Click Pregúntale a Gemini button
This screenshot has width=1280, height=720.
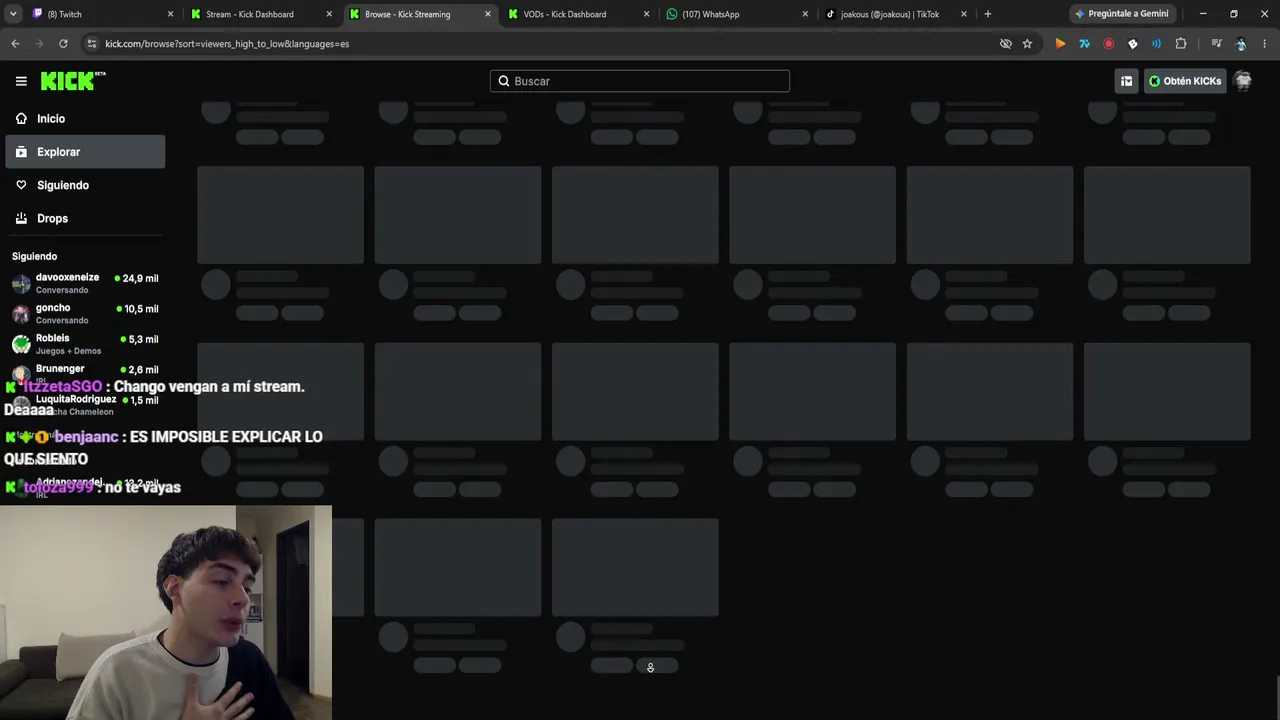tap(1121, 14)
